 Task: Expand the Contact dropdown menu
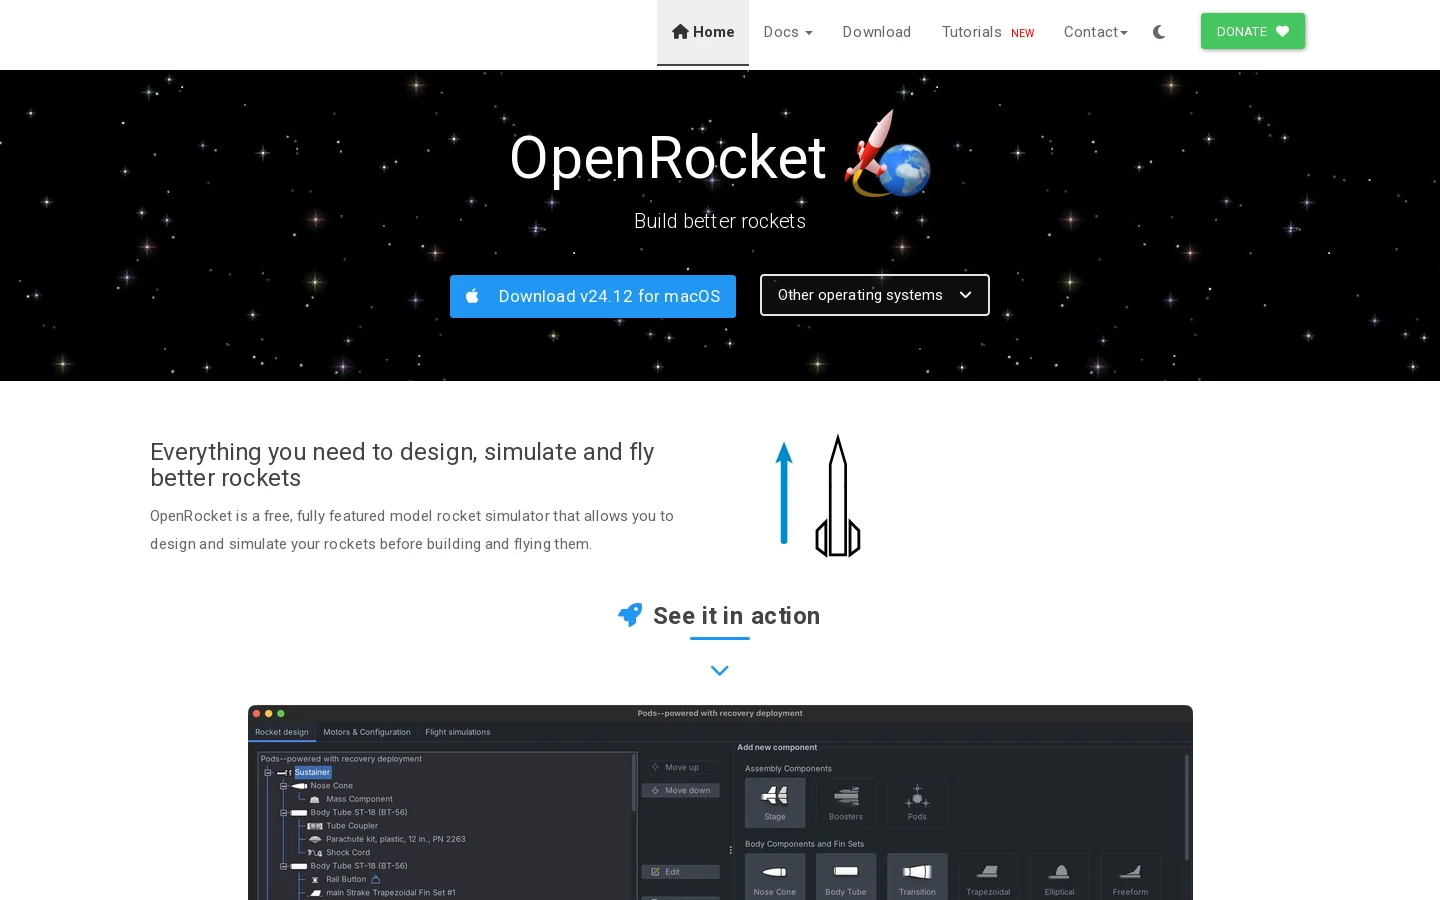coord(1095,32)
